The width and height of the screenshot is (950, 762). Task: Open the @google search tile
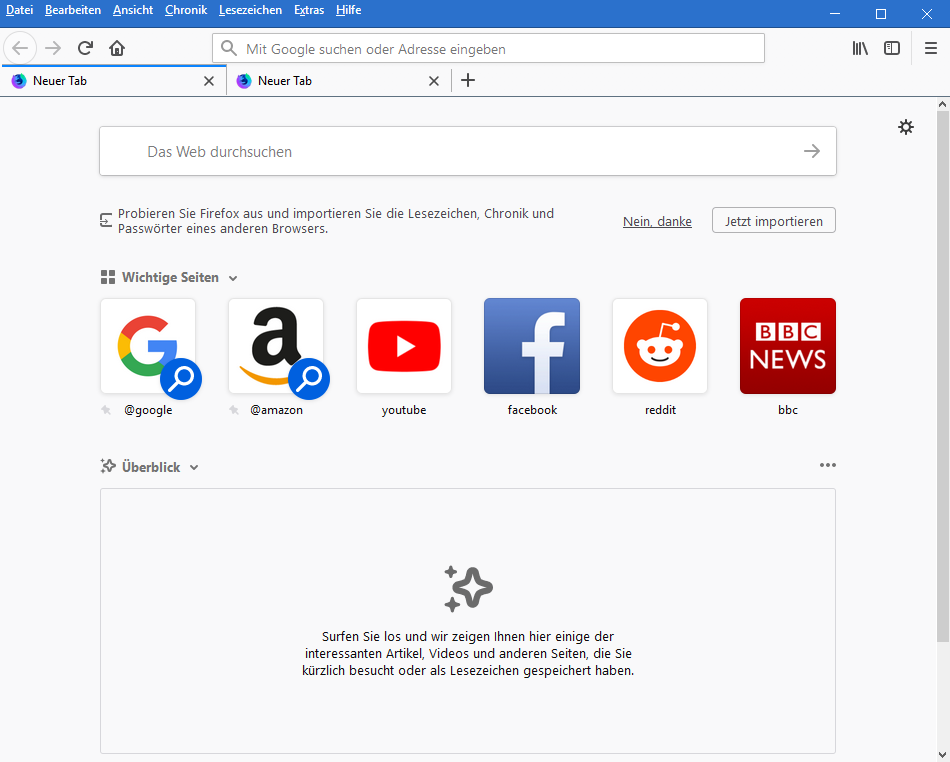148,346
